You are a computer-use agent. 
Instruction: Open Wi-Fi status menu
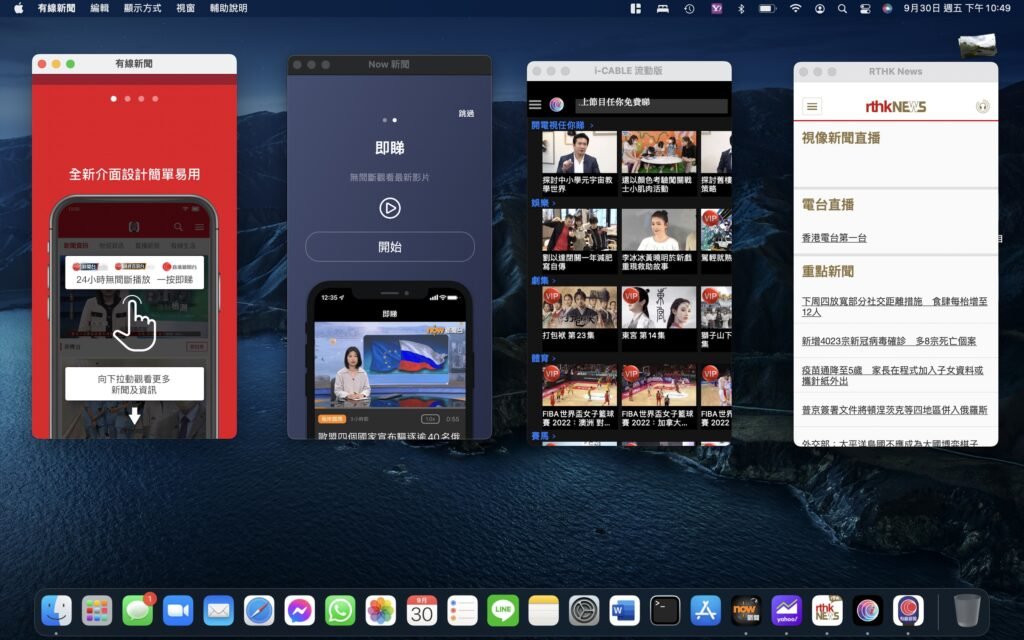click(x=795, y=8)
